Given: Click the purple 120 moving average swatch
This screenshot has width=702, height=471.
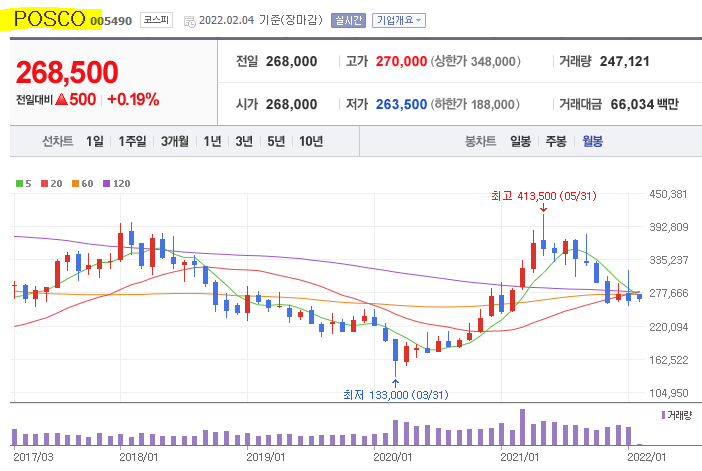Looking at the screenshot, I should tap(107, 184).
